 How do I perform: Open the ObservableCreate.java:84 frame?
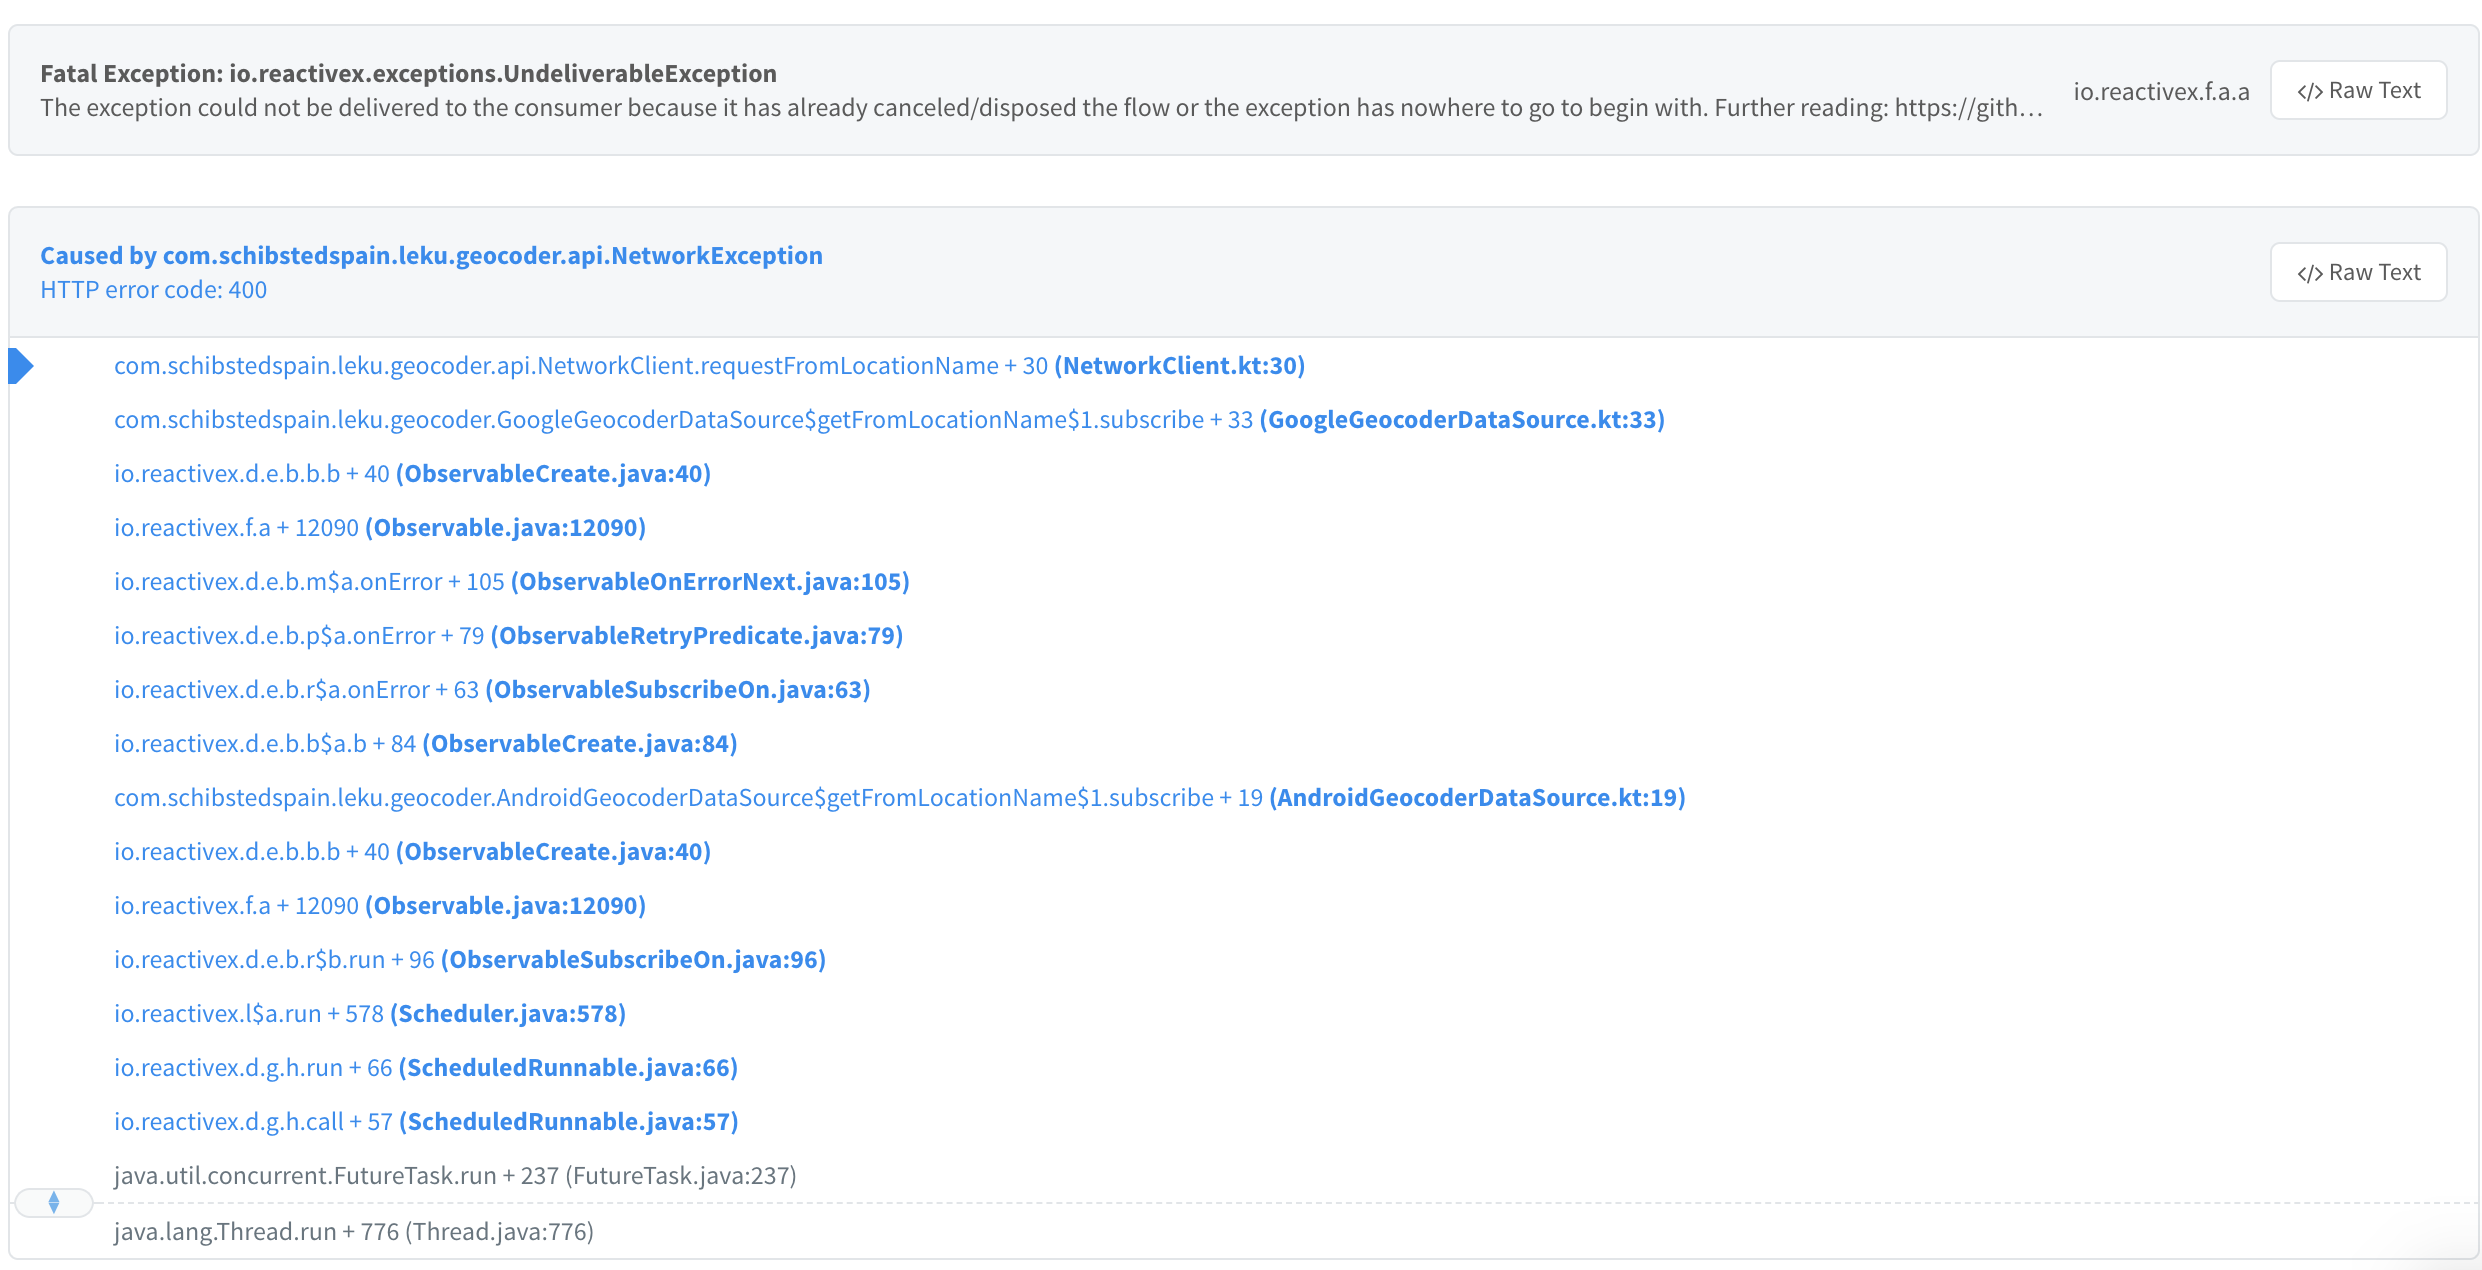tap(425, 743)
